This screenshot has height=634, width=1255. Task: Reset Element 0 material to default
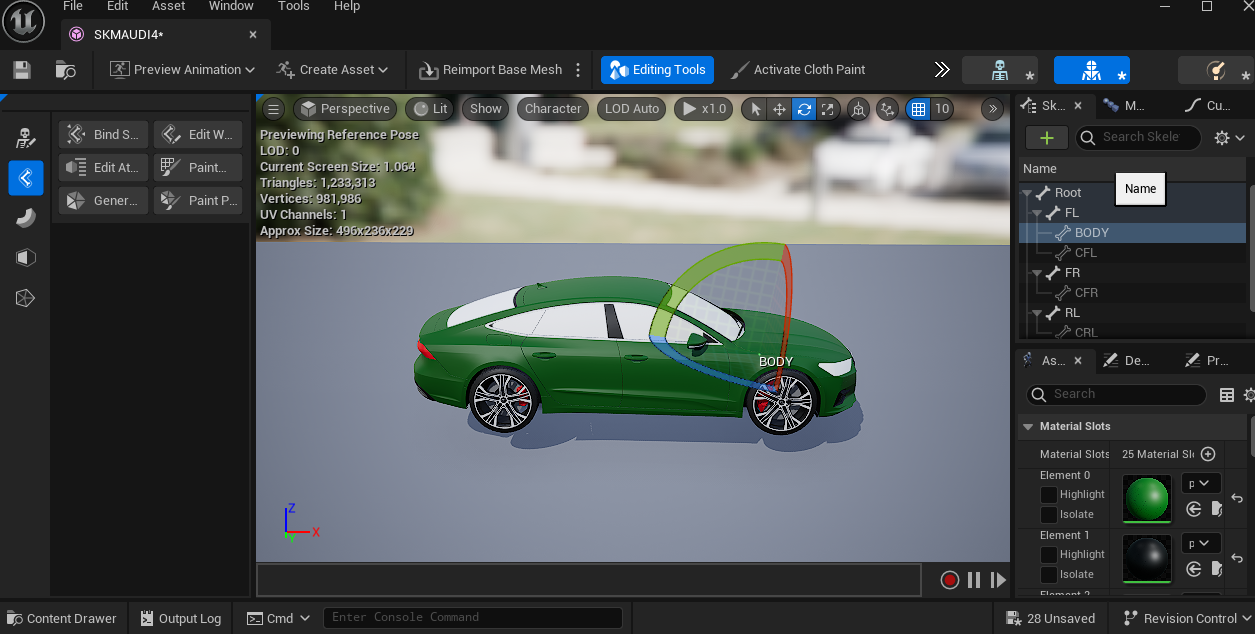[1237, 498]
